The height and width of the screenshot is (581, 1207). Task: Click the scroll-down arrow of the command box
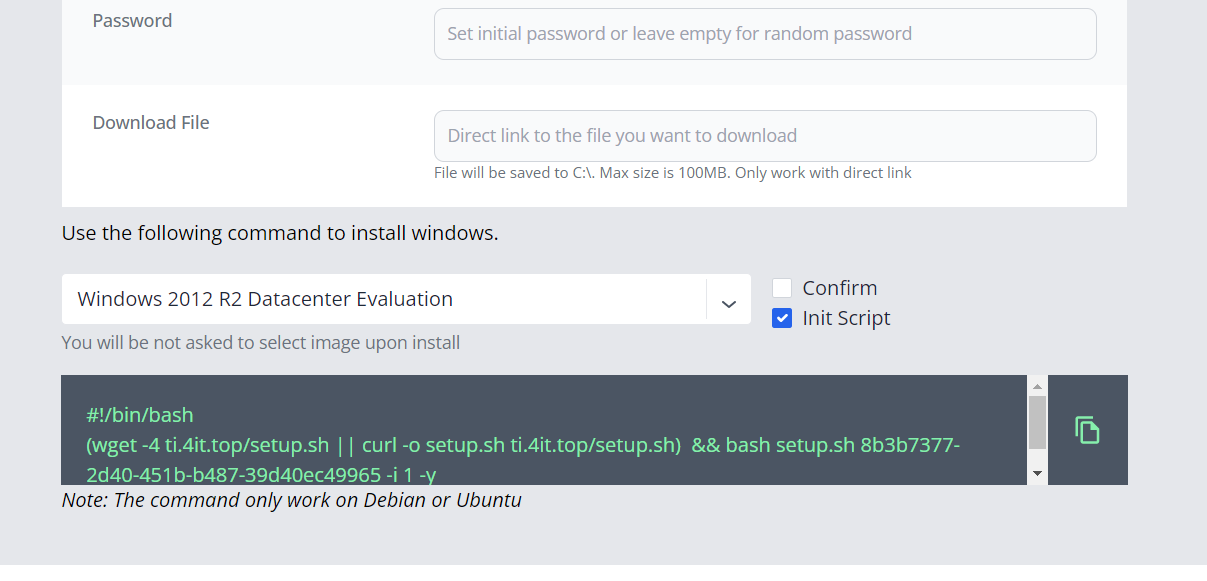coord(1037,473)
